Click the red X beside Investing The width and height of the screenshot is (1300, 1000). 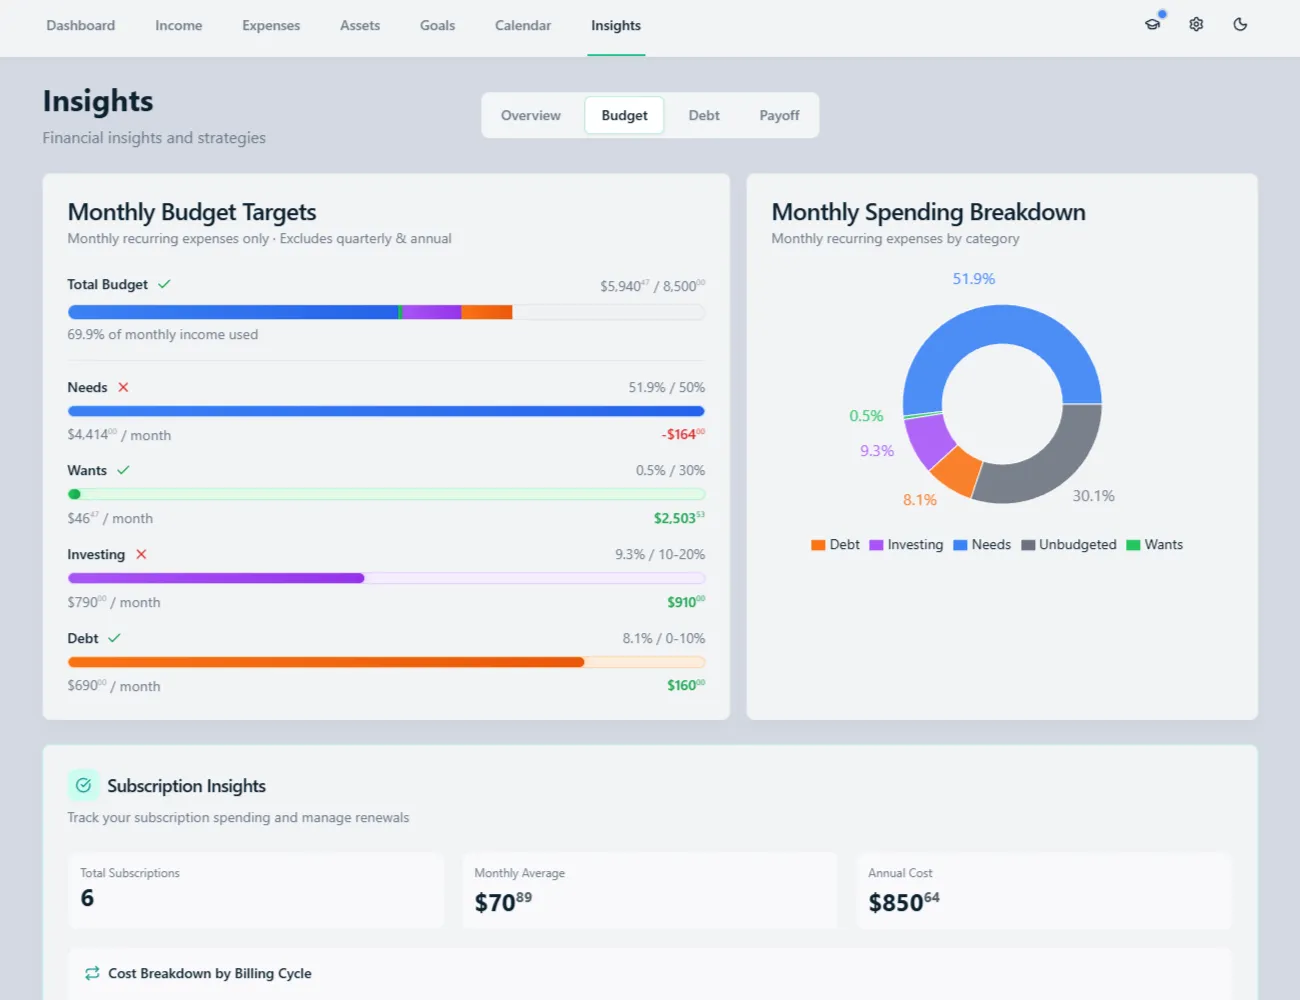(x=140, y=554)
